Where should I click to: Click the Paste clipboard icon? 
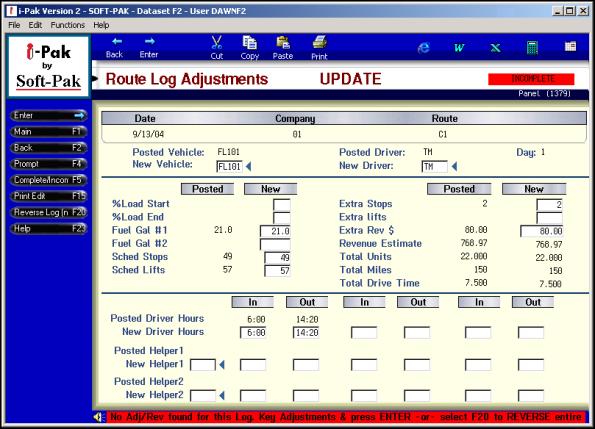[x=283, y=42]
